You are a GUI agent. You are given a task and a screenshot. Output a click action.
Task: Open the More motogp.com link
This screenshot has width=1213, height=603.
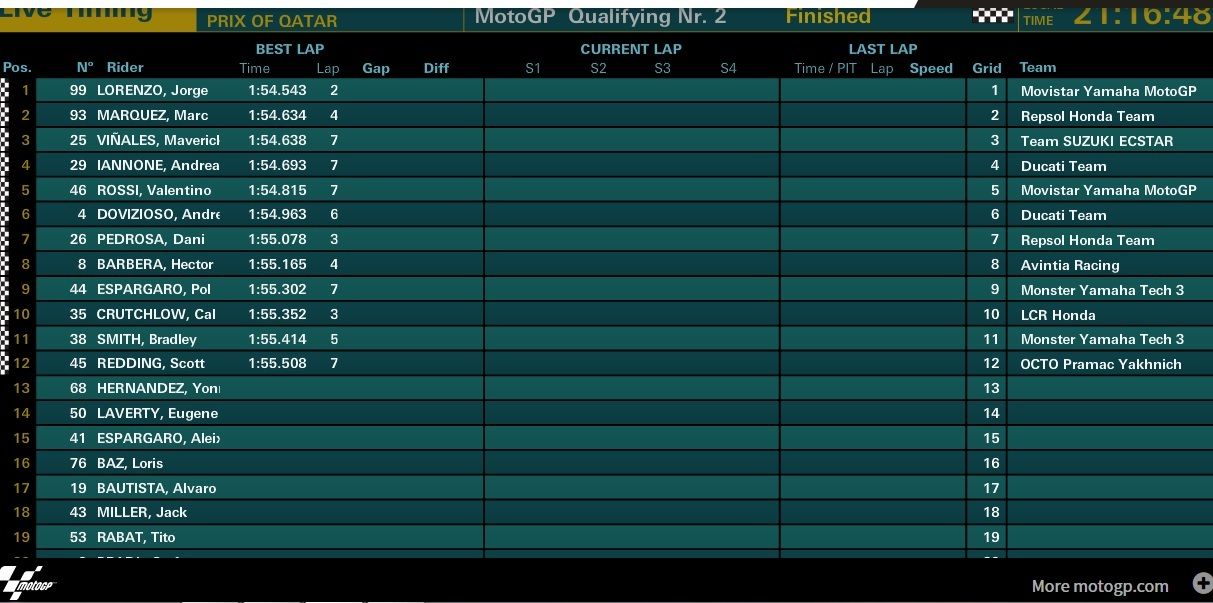(x=1100, y=586)
